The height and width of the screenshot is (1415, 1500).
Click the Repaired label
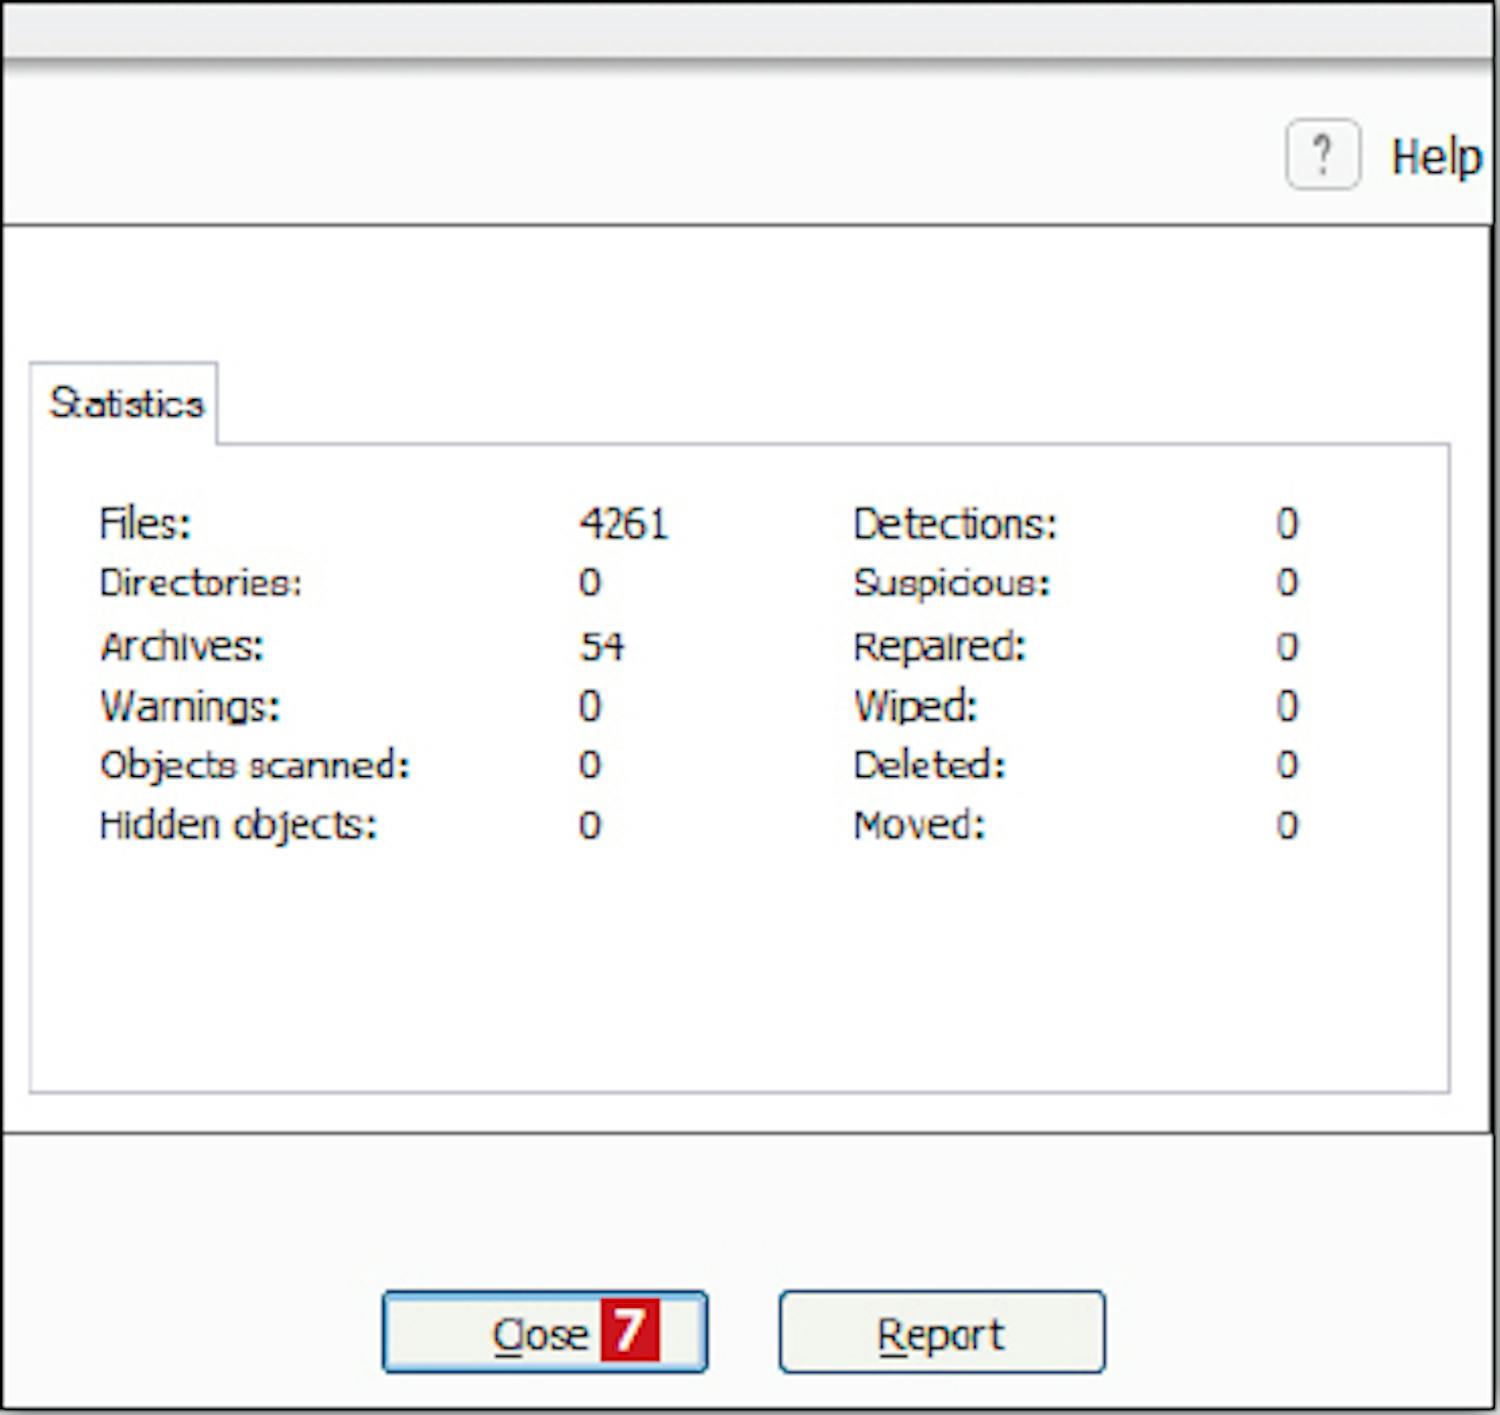[939, 646]
